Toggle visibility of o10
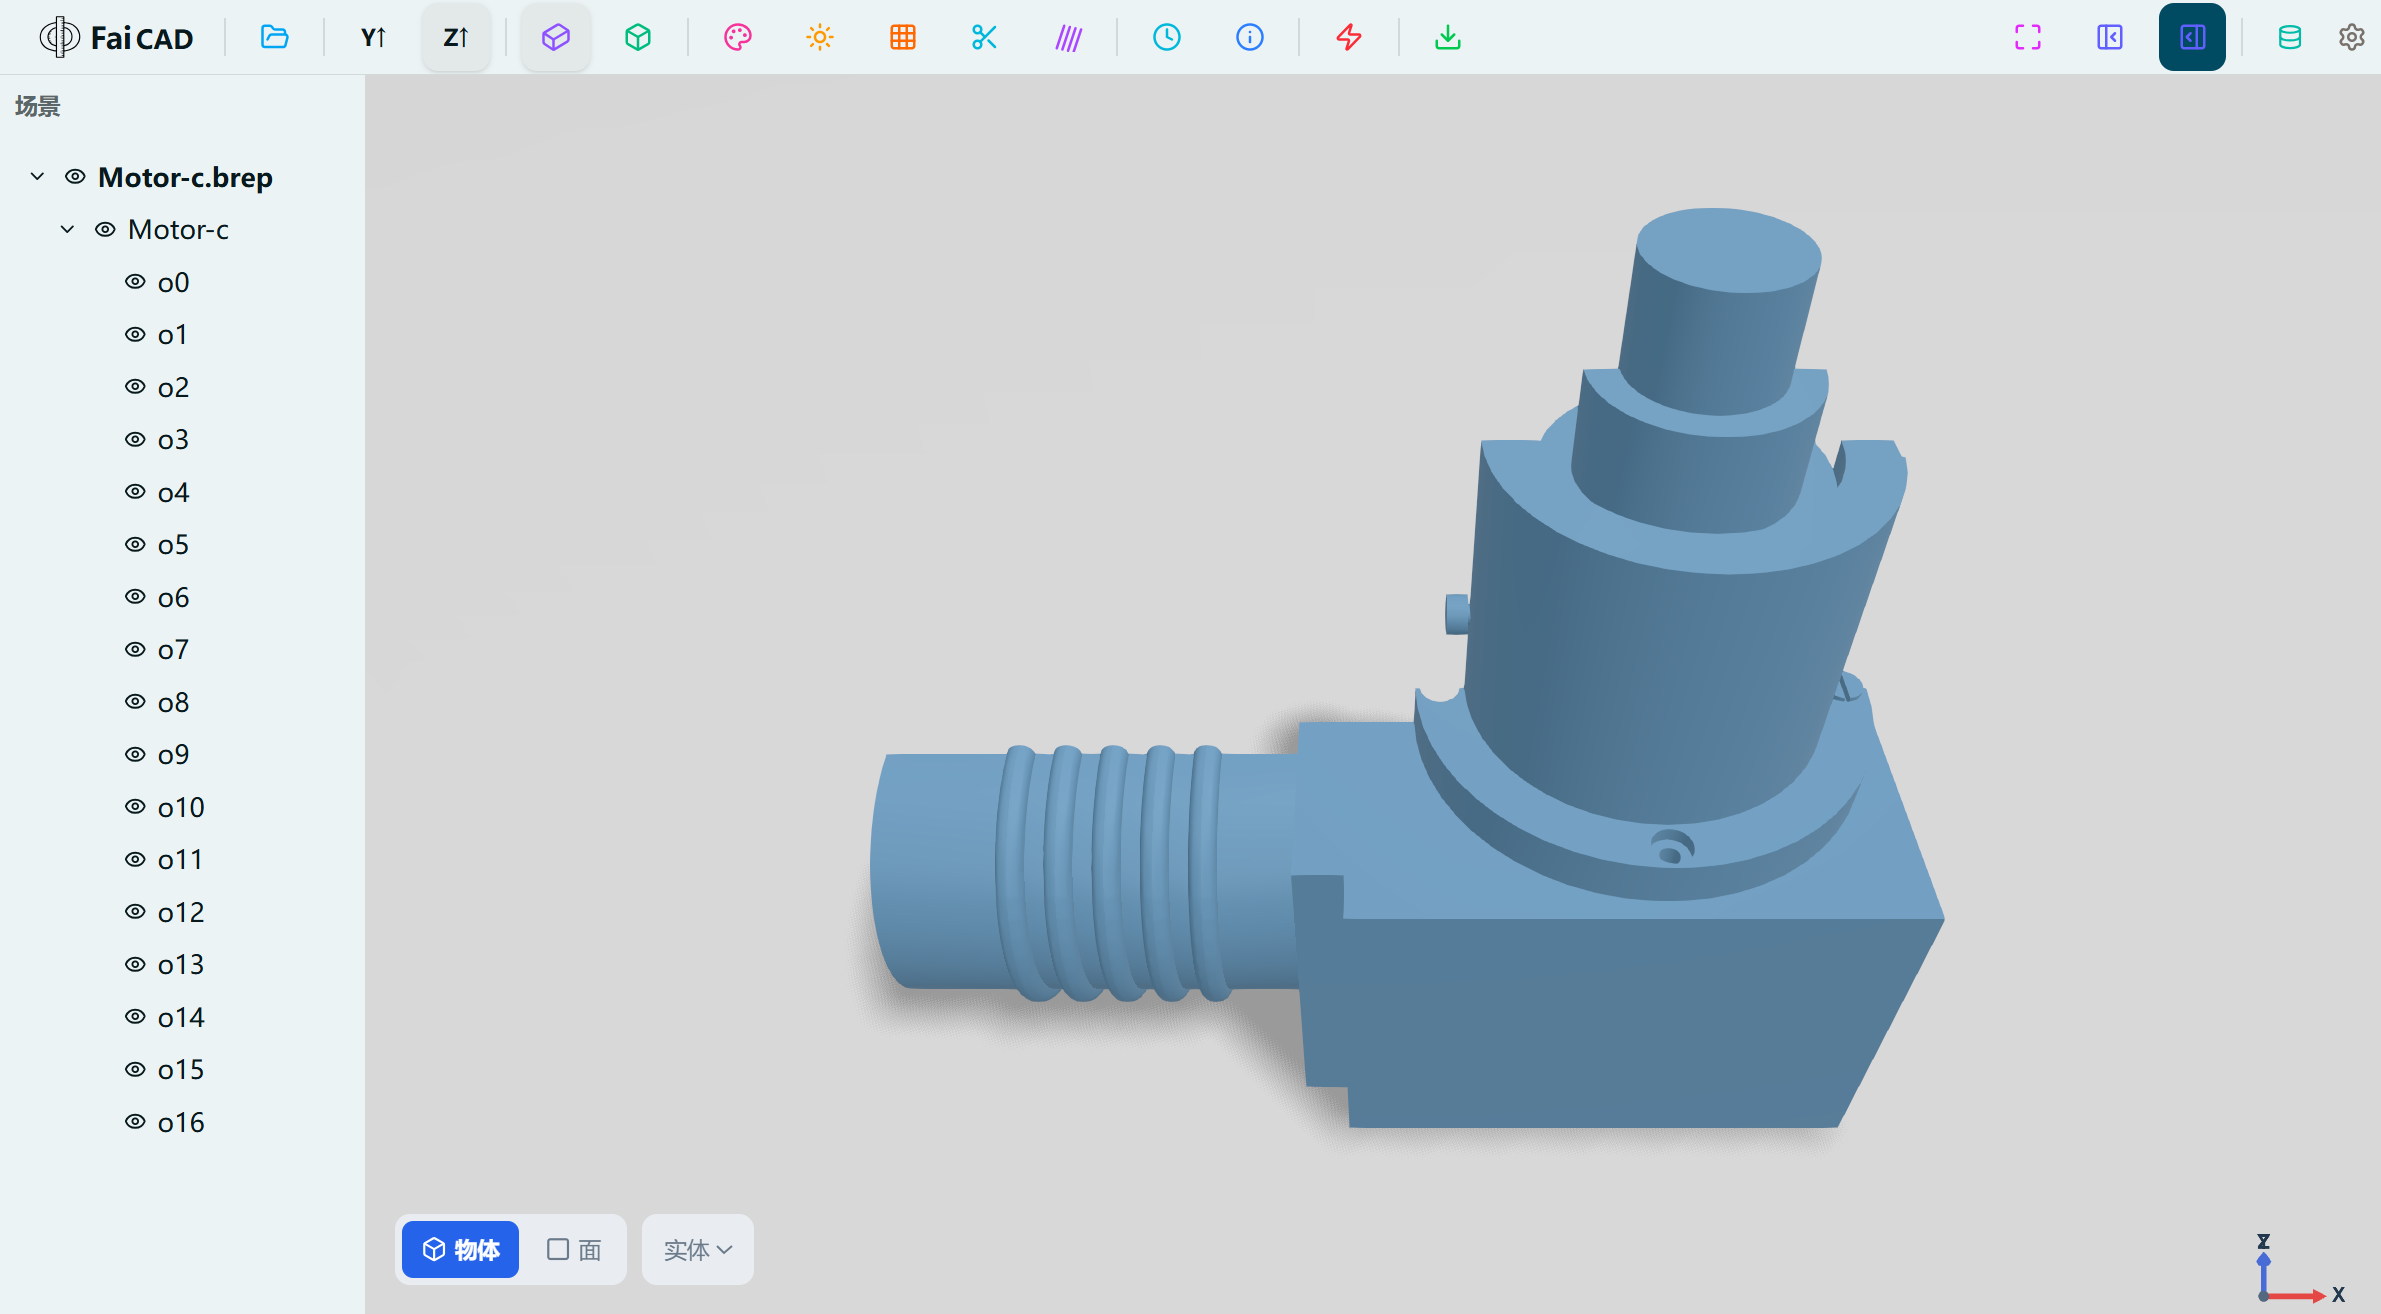 pos(135,807)
